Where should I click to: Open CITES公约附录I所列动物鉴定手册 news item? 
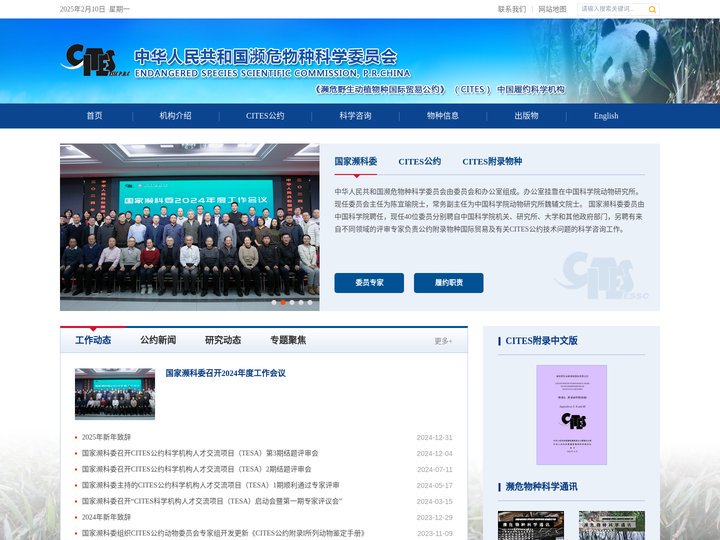[x=223, y=534]
